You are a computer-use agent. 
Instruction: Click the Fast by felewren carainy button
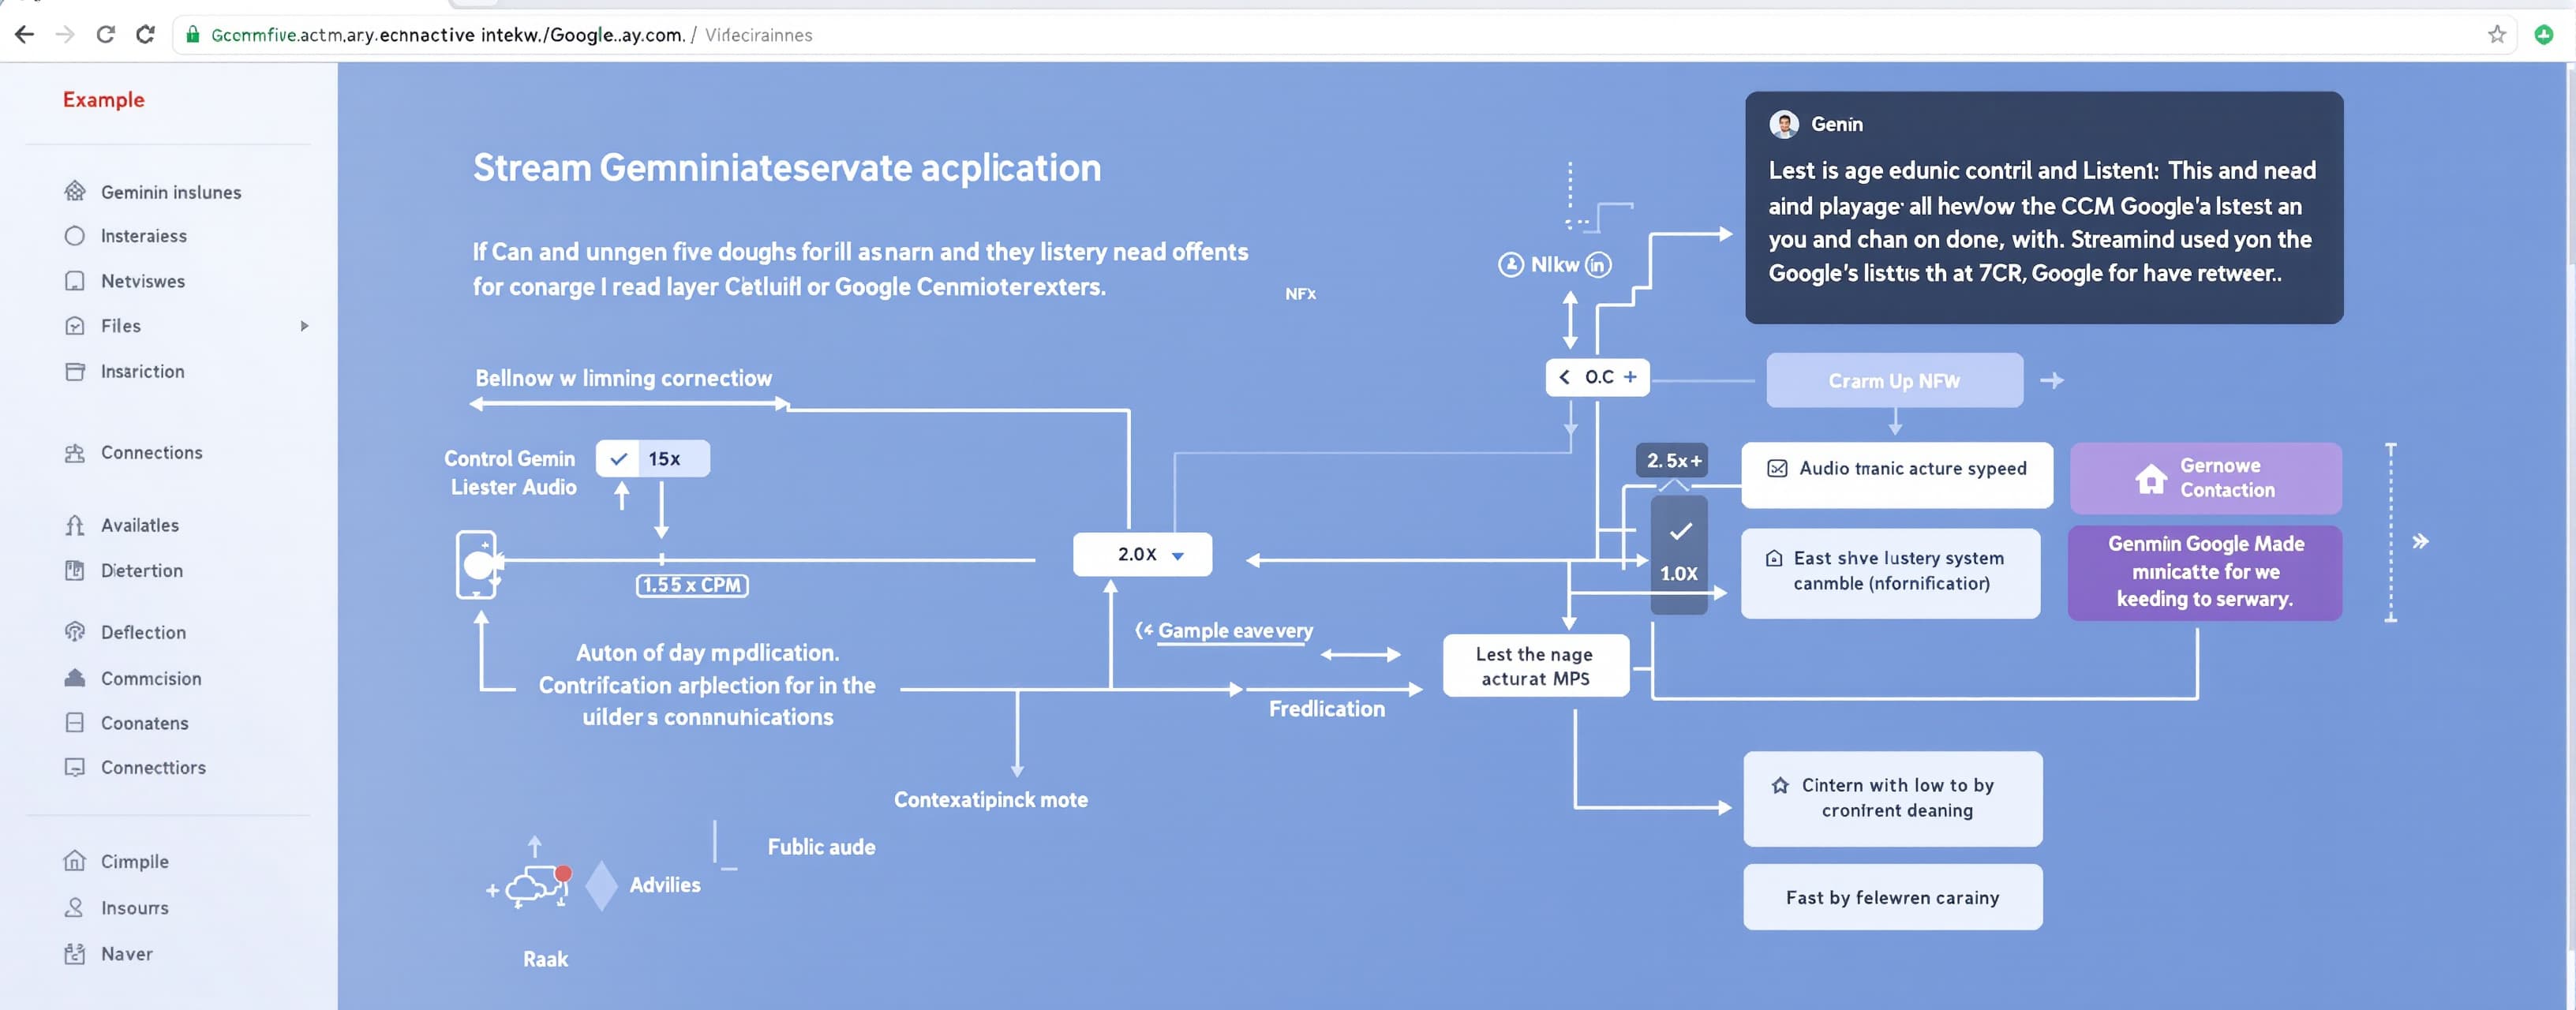pyautogui.click(x=1893, y=897)
